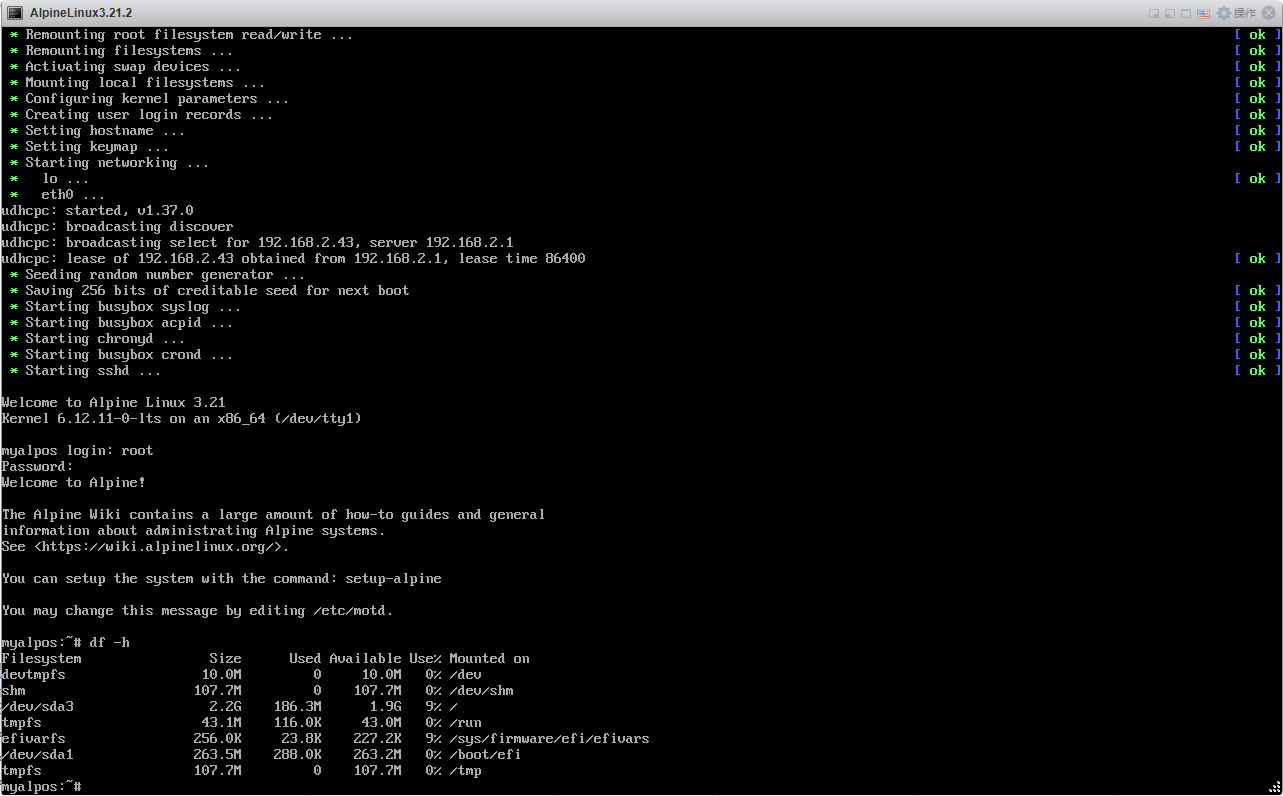
Task: Click the wiki.alpinelinux.org URL in terminal
Action: point(161,547)
